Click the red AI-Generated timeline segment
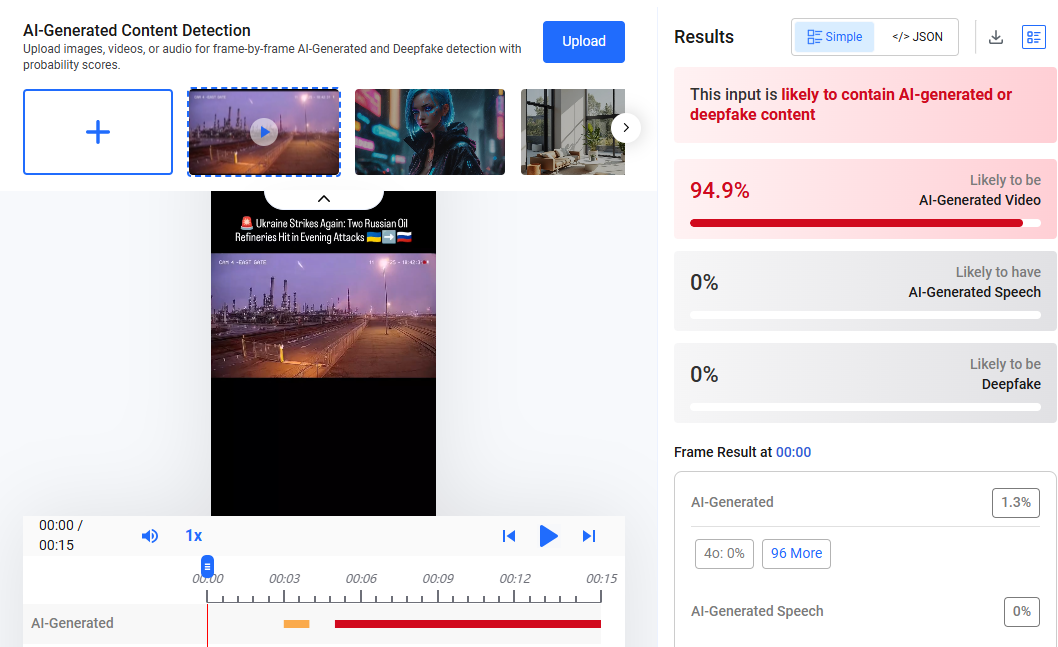 pos(468,624)
